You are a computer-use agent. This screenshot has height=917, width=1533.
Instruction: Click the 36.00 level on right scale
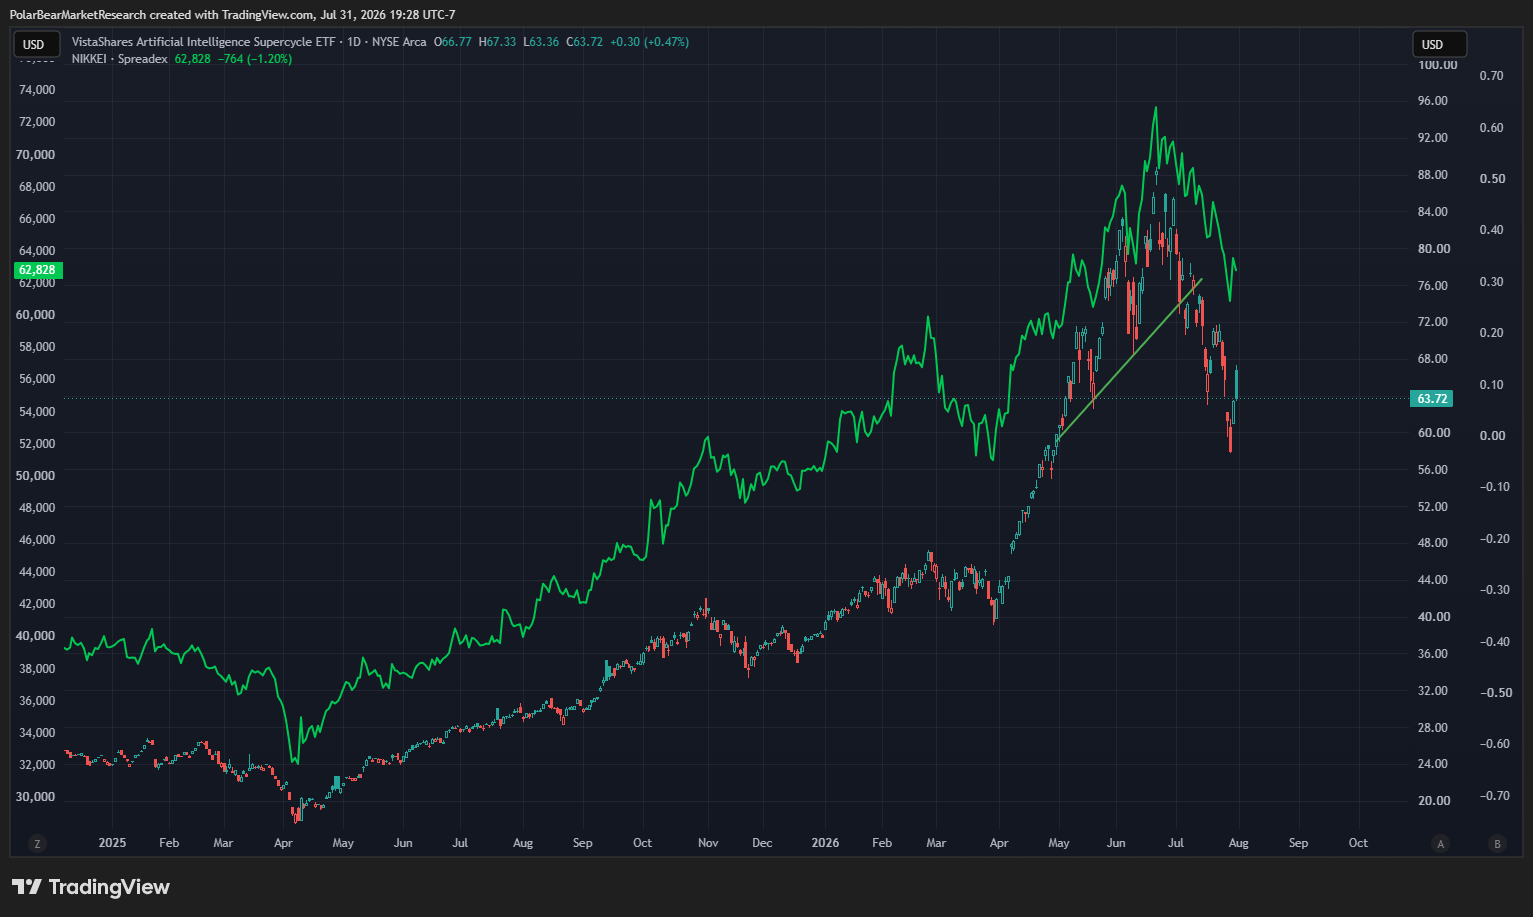pos(1433,654)
